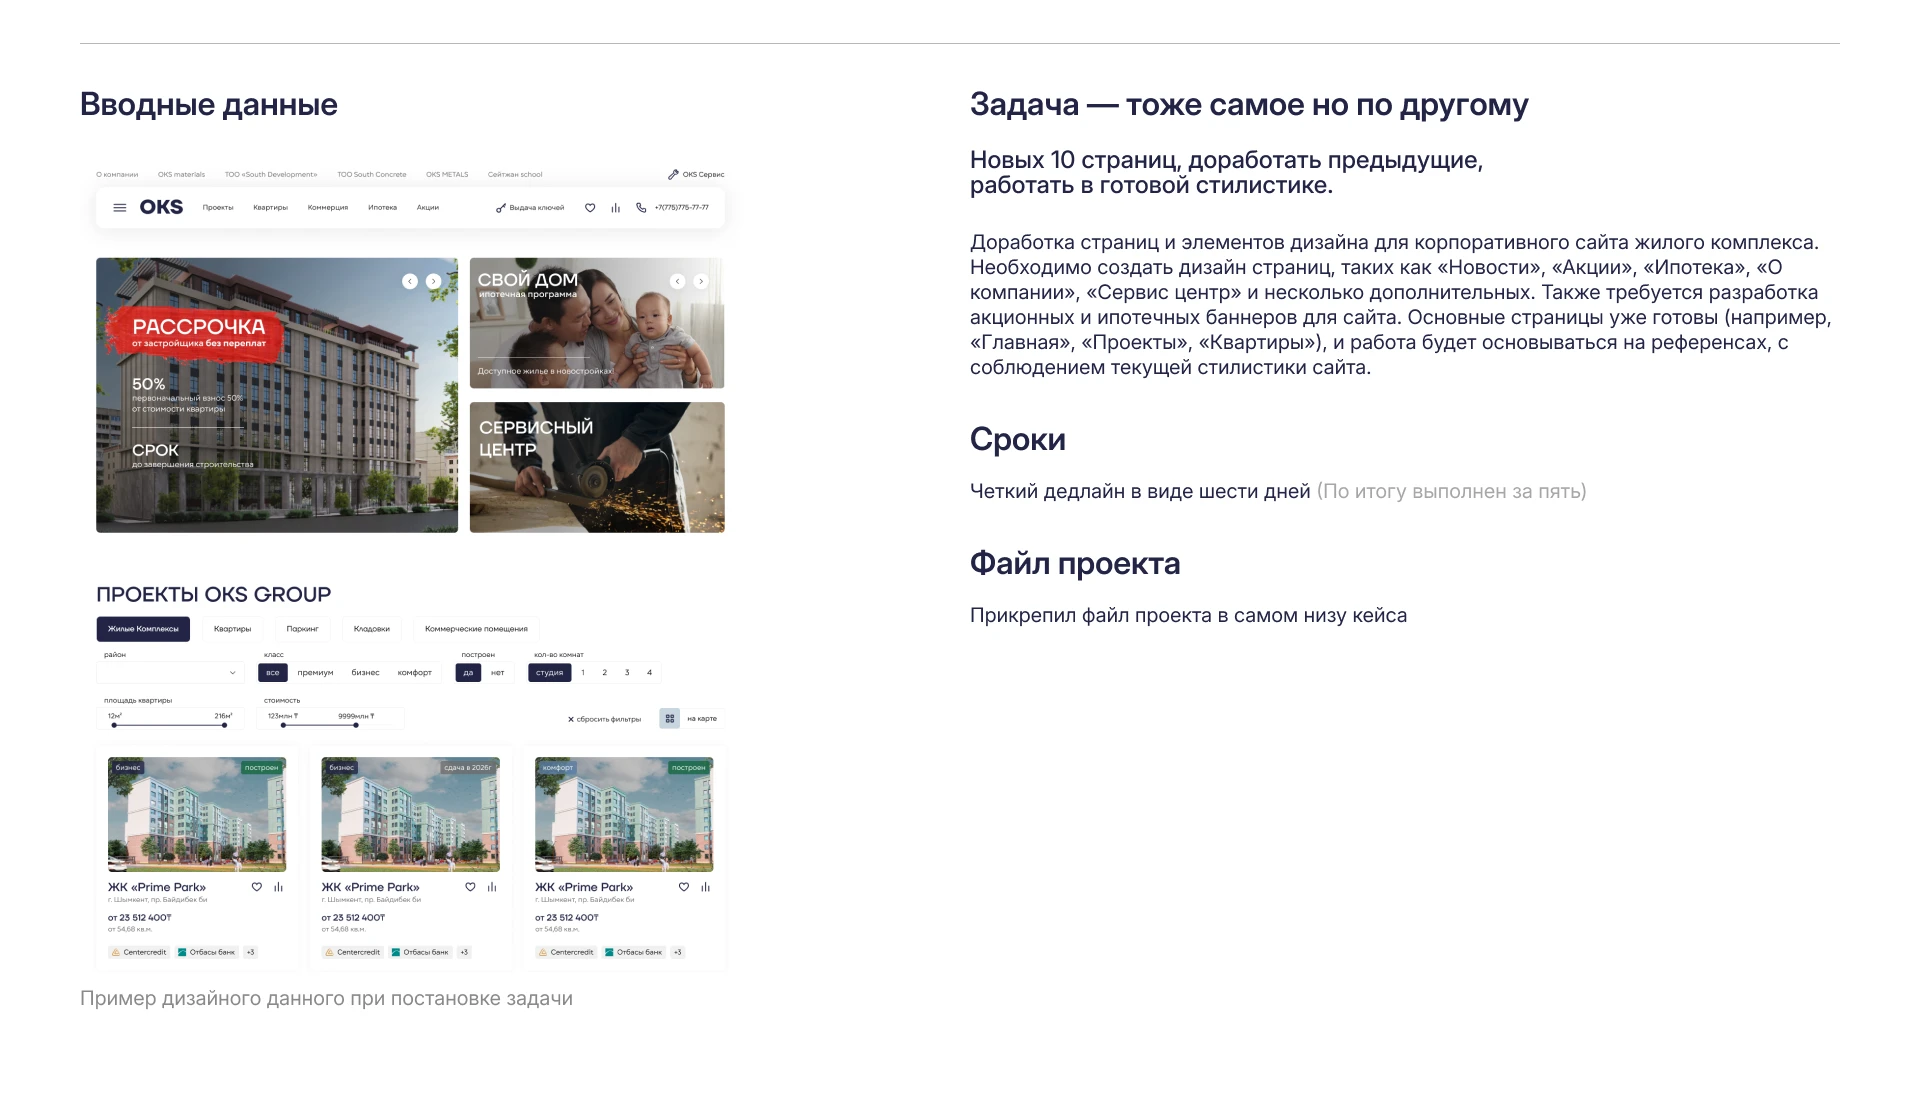Open the comparison bars icon in header
This screenshot has height=1098, width=1920.
(x=615, y=208)
